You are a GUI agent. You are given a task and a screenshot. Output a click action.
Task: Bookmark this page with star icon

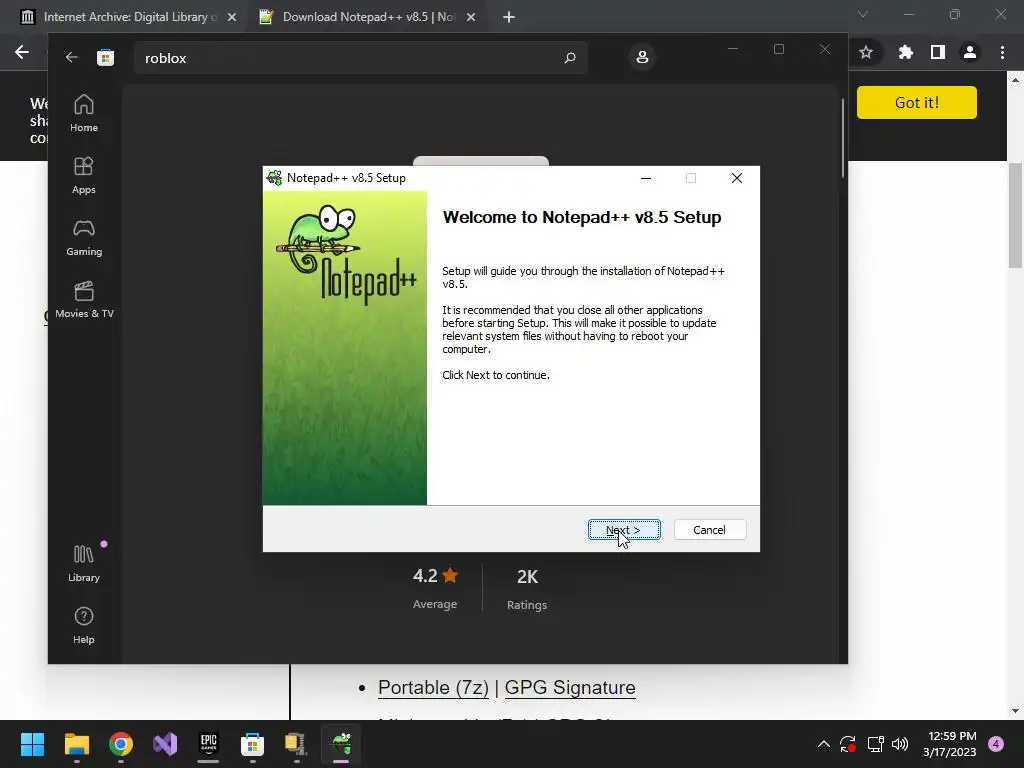click(x=866, y=52)
